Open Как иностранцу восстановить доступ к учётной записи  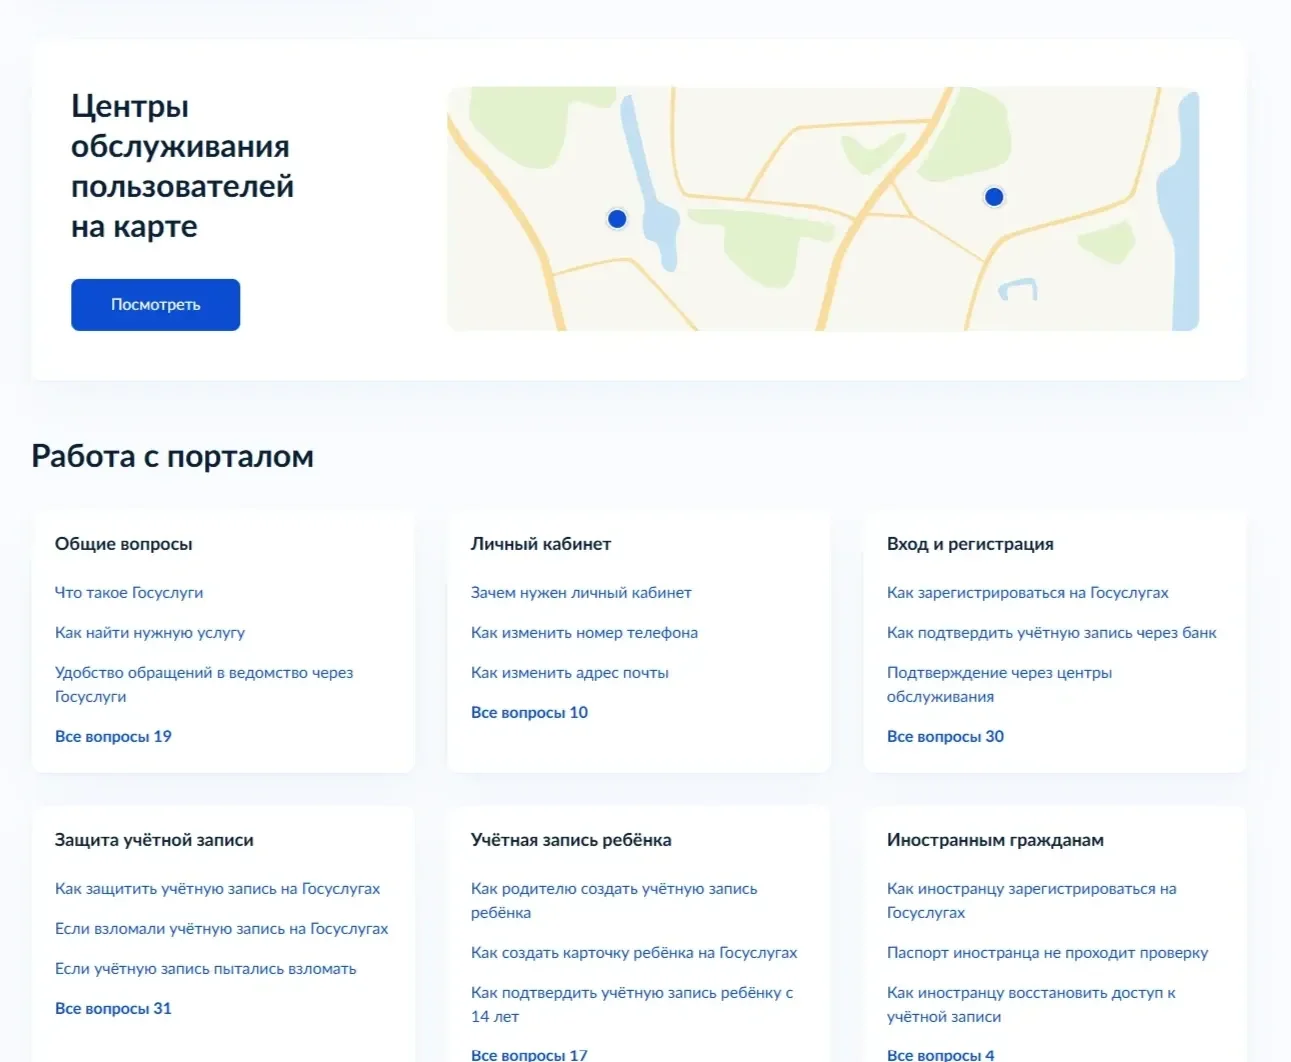tap(1031, 1005)
